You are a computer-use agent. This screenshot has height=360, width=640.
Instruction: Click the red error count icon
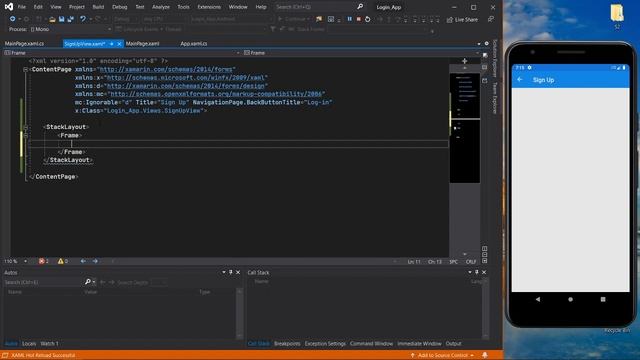coord(42,261)
